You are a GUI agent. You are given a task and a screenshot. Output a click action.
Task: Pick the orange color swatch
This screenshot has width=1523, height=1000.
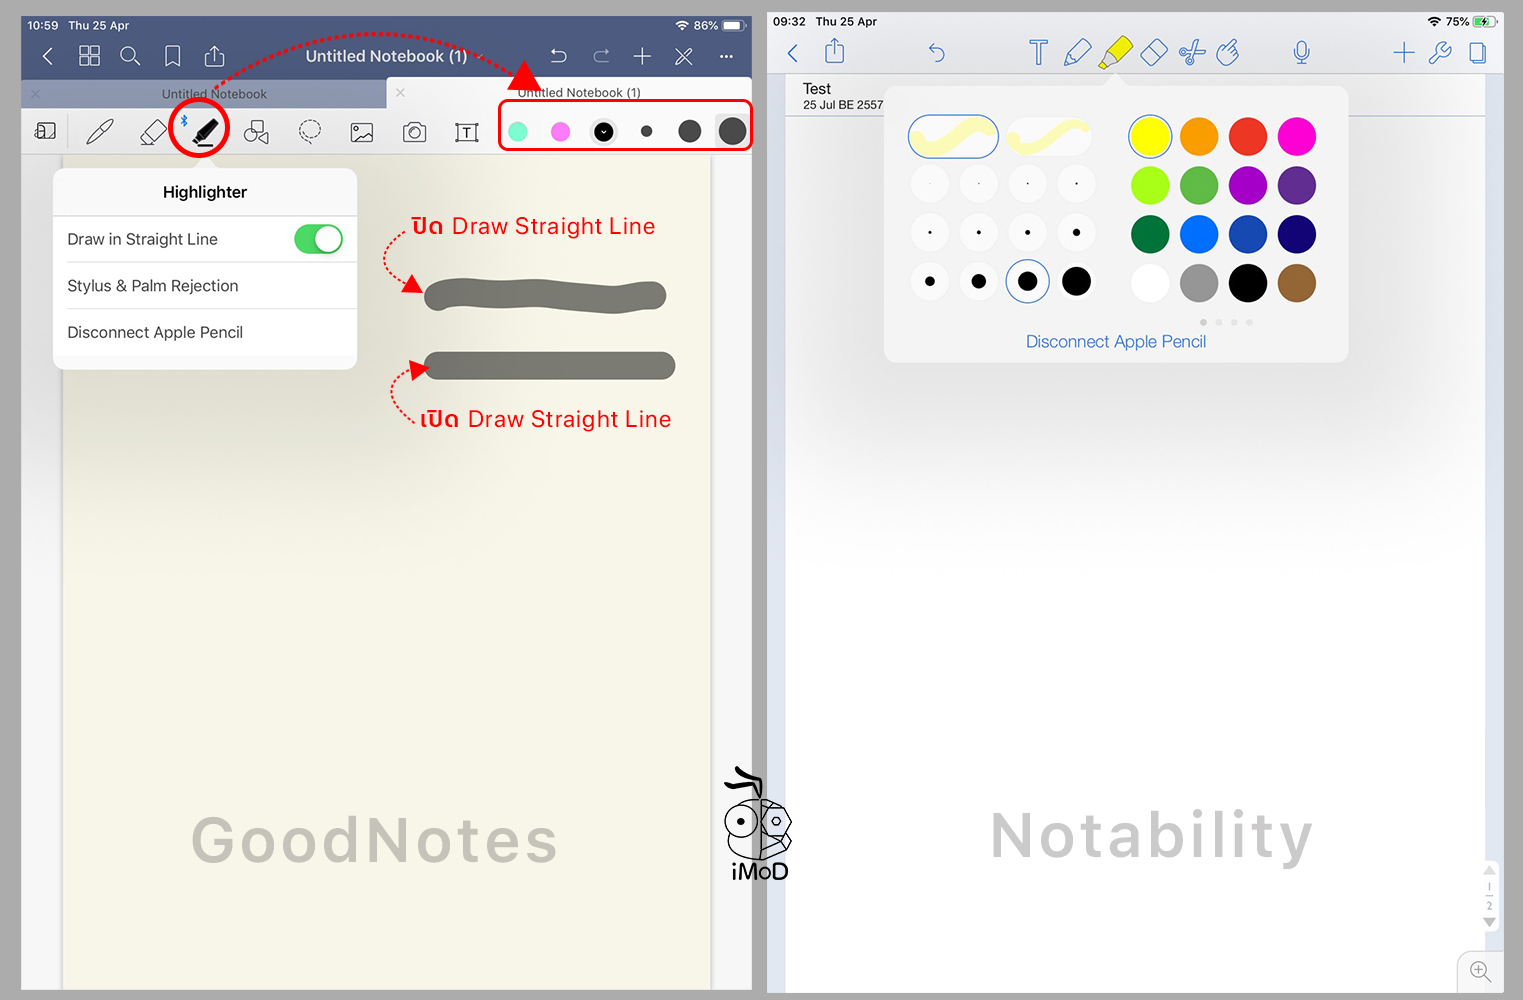point(1198,137)
